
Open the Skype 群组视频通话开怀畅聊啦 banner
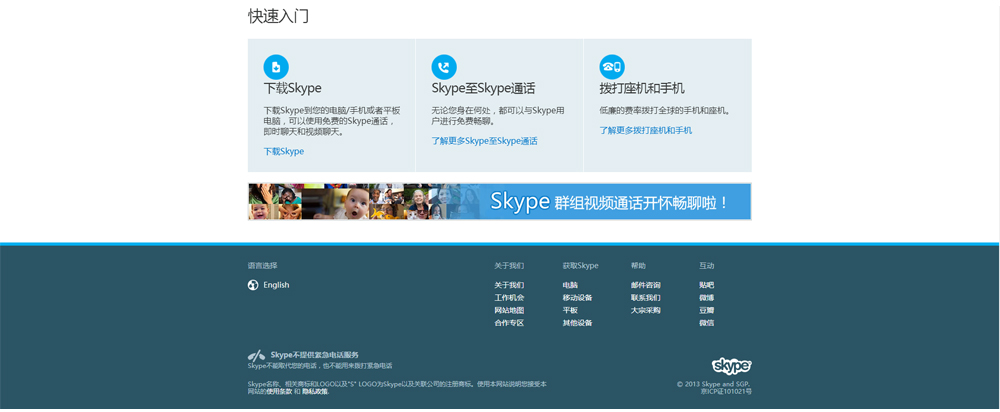(x=499, y=202)
